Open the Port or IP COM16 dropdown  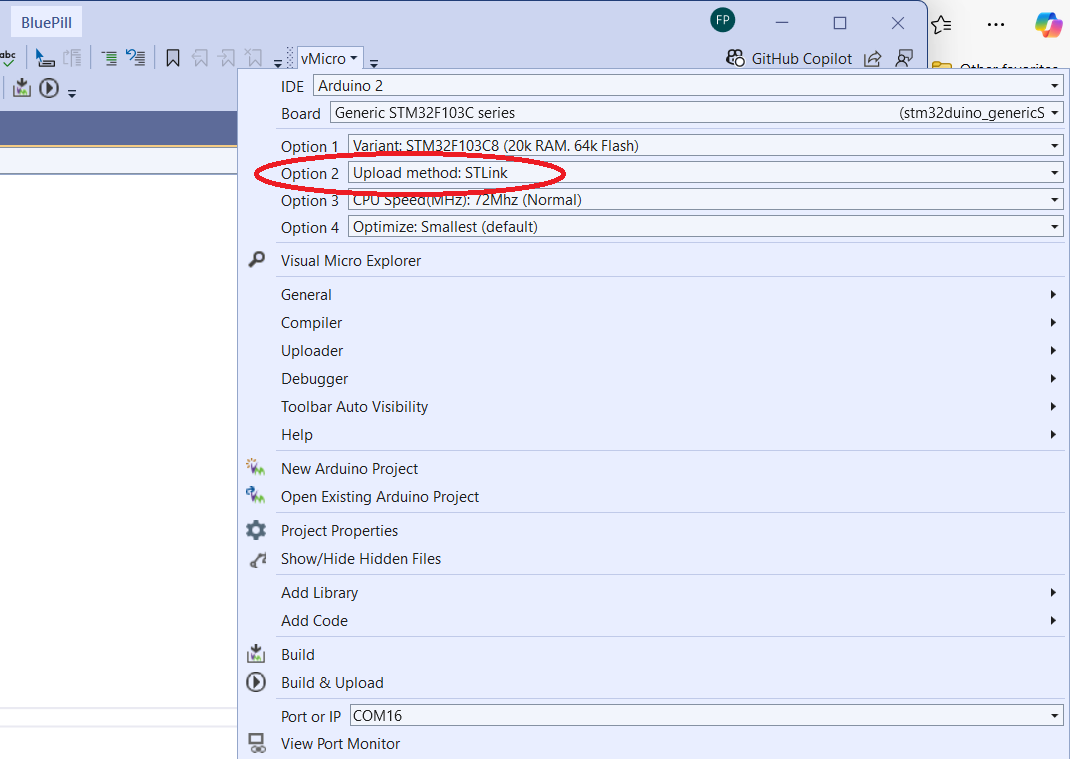pos(1054,715)
